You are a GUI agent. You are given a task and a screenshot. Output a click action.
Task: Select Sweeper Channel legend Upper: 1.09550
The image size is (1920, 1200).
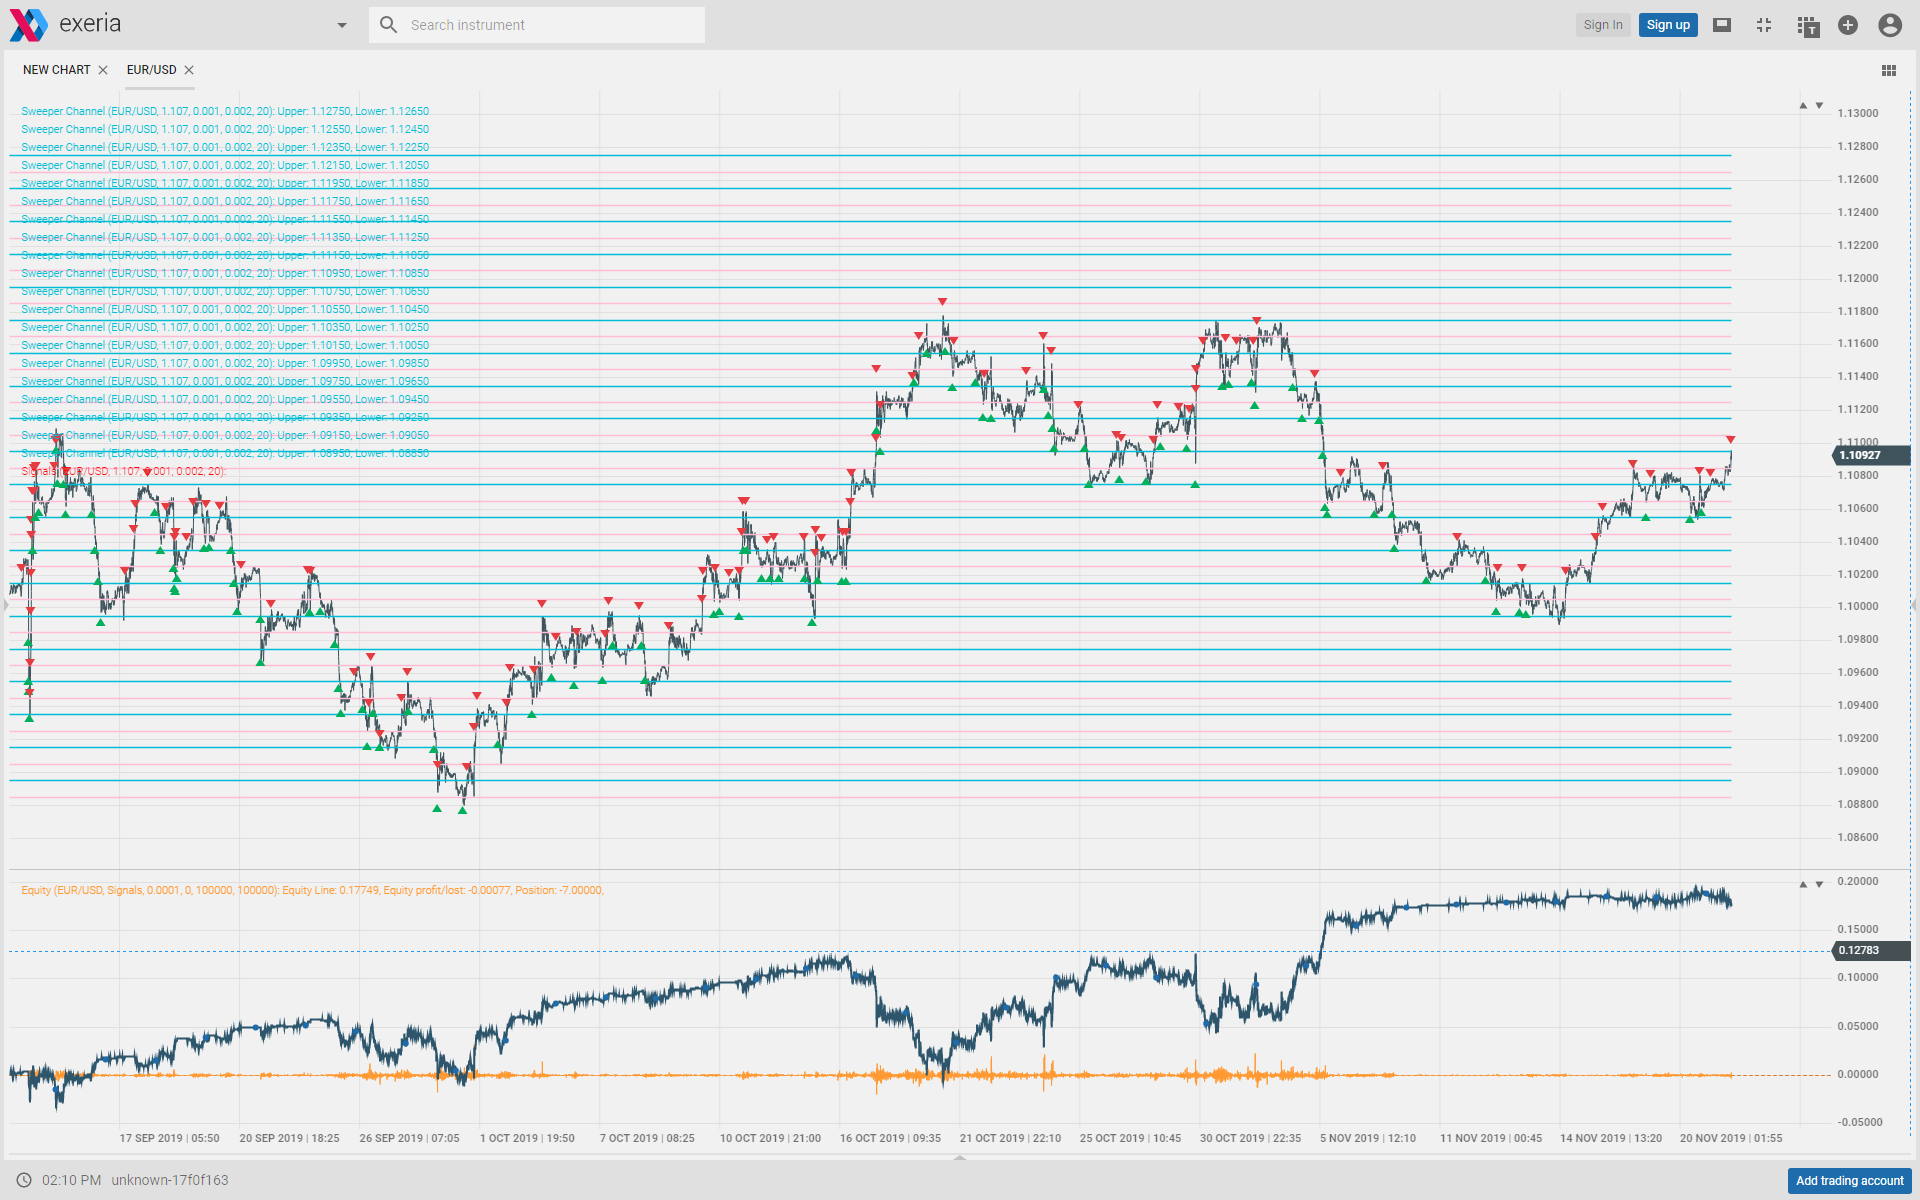click(x=225, y=399)
